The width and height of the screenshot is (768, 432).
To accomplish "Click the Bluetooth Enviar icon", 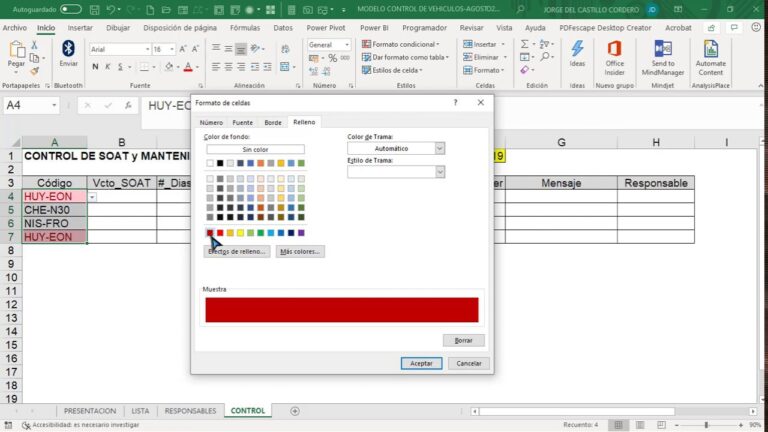I will [x=68, y=50].
